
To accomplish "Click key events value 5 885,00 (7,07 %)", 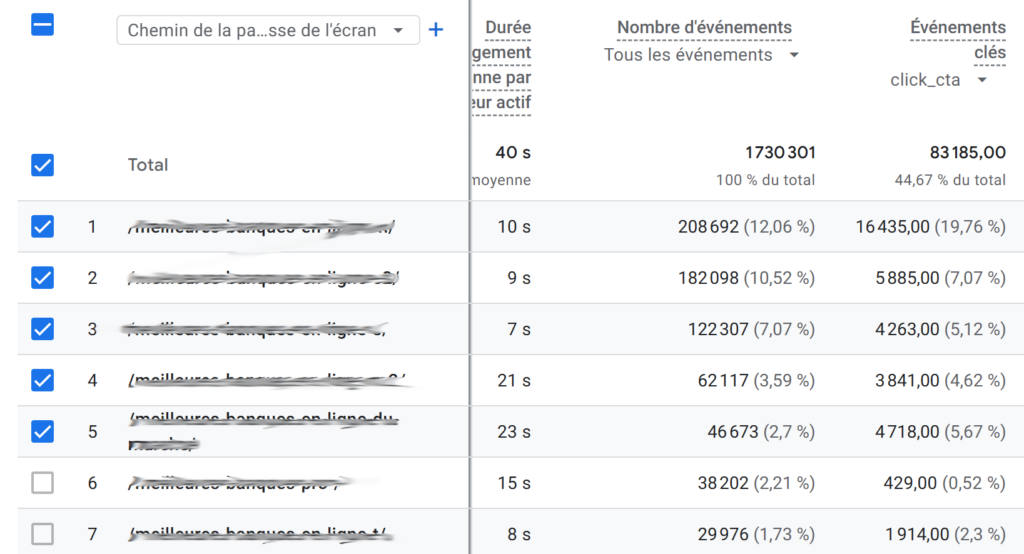I will coord(940,278).
